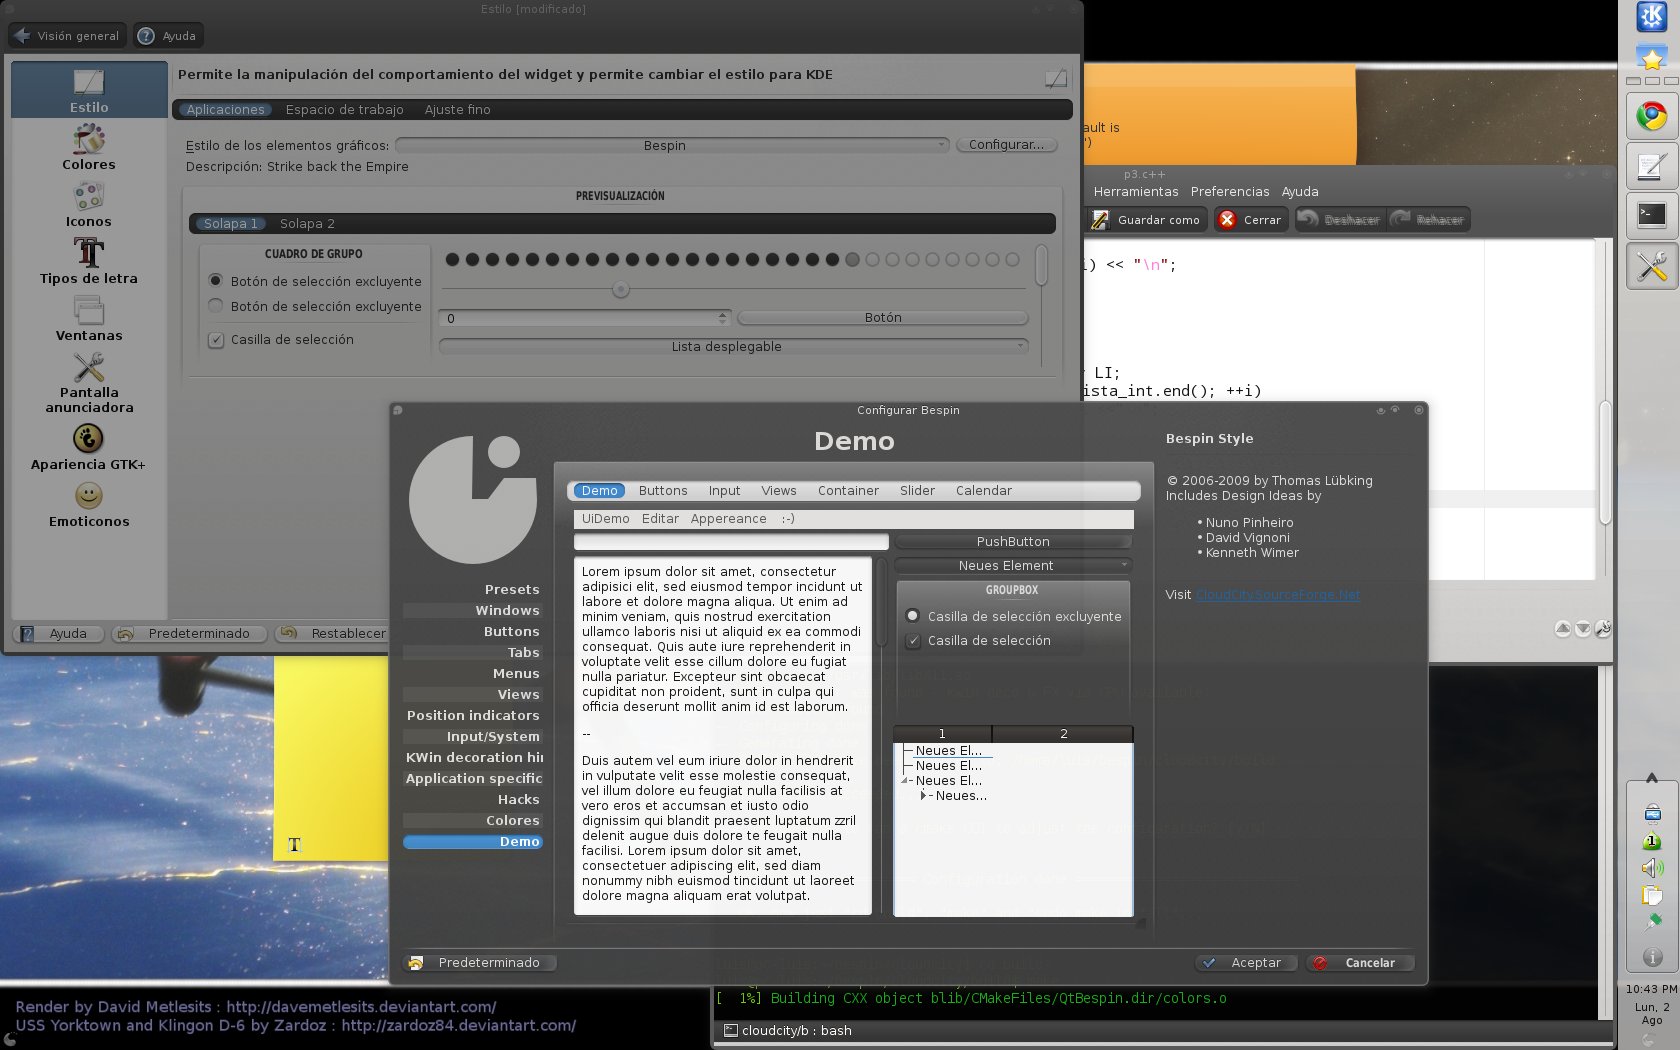Screen dimensions: 1680x1050
Task: Click the Rehacer redo icon
Action: [x=1429, y=219]
